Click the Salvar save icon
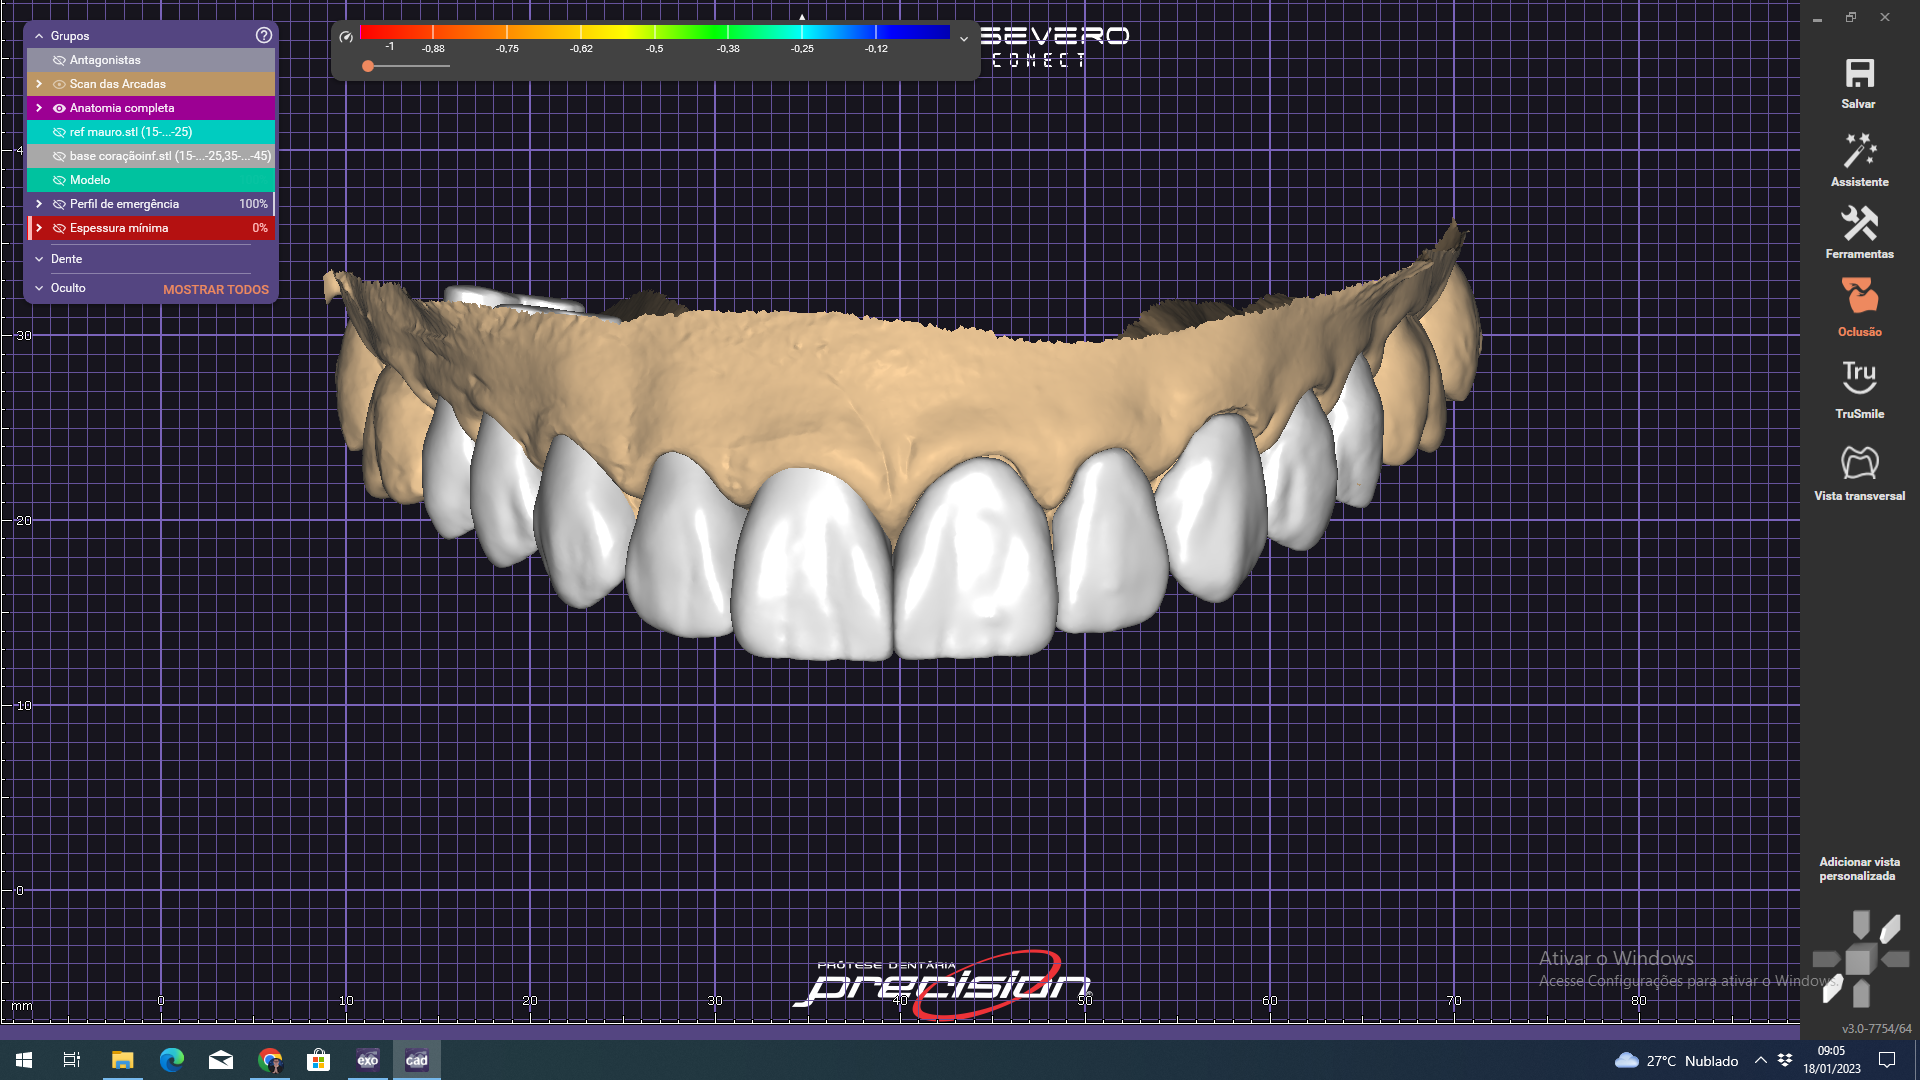The width and height of the screenshot is (1920, 1080). point(1859,74)
